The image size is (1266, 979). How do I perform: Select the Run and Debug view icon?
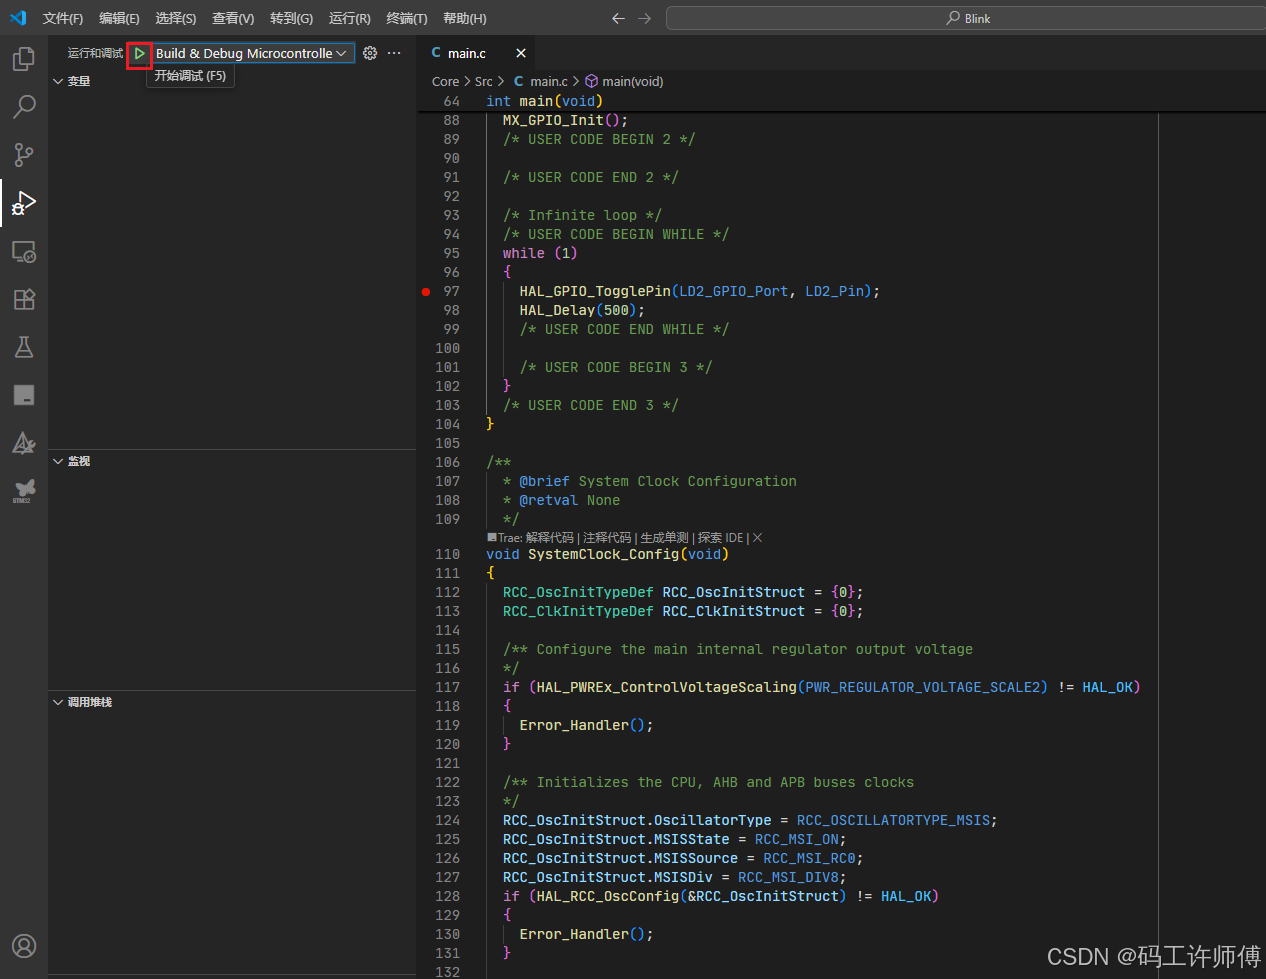[24, 204]
